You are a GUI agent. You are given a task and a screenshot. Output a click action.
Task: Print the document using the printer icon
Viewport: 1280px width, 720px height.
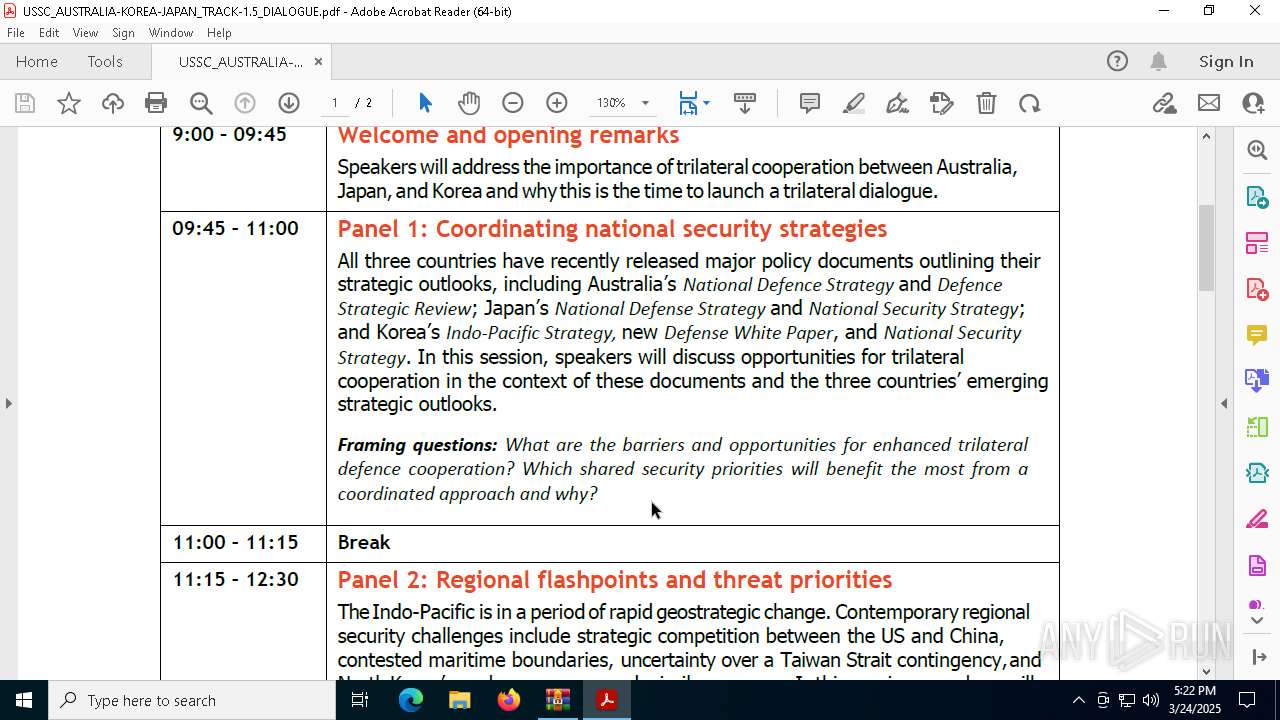156,103
